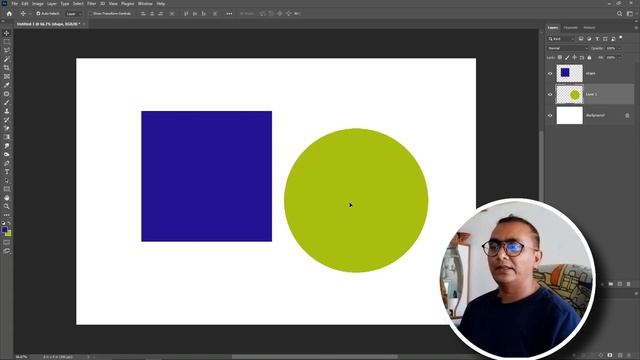The image size is (640, 360).
Task: Open Quick Mask mode icon
Action: 7,242
